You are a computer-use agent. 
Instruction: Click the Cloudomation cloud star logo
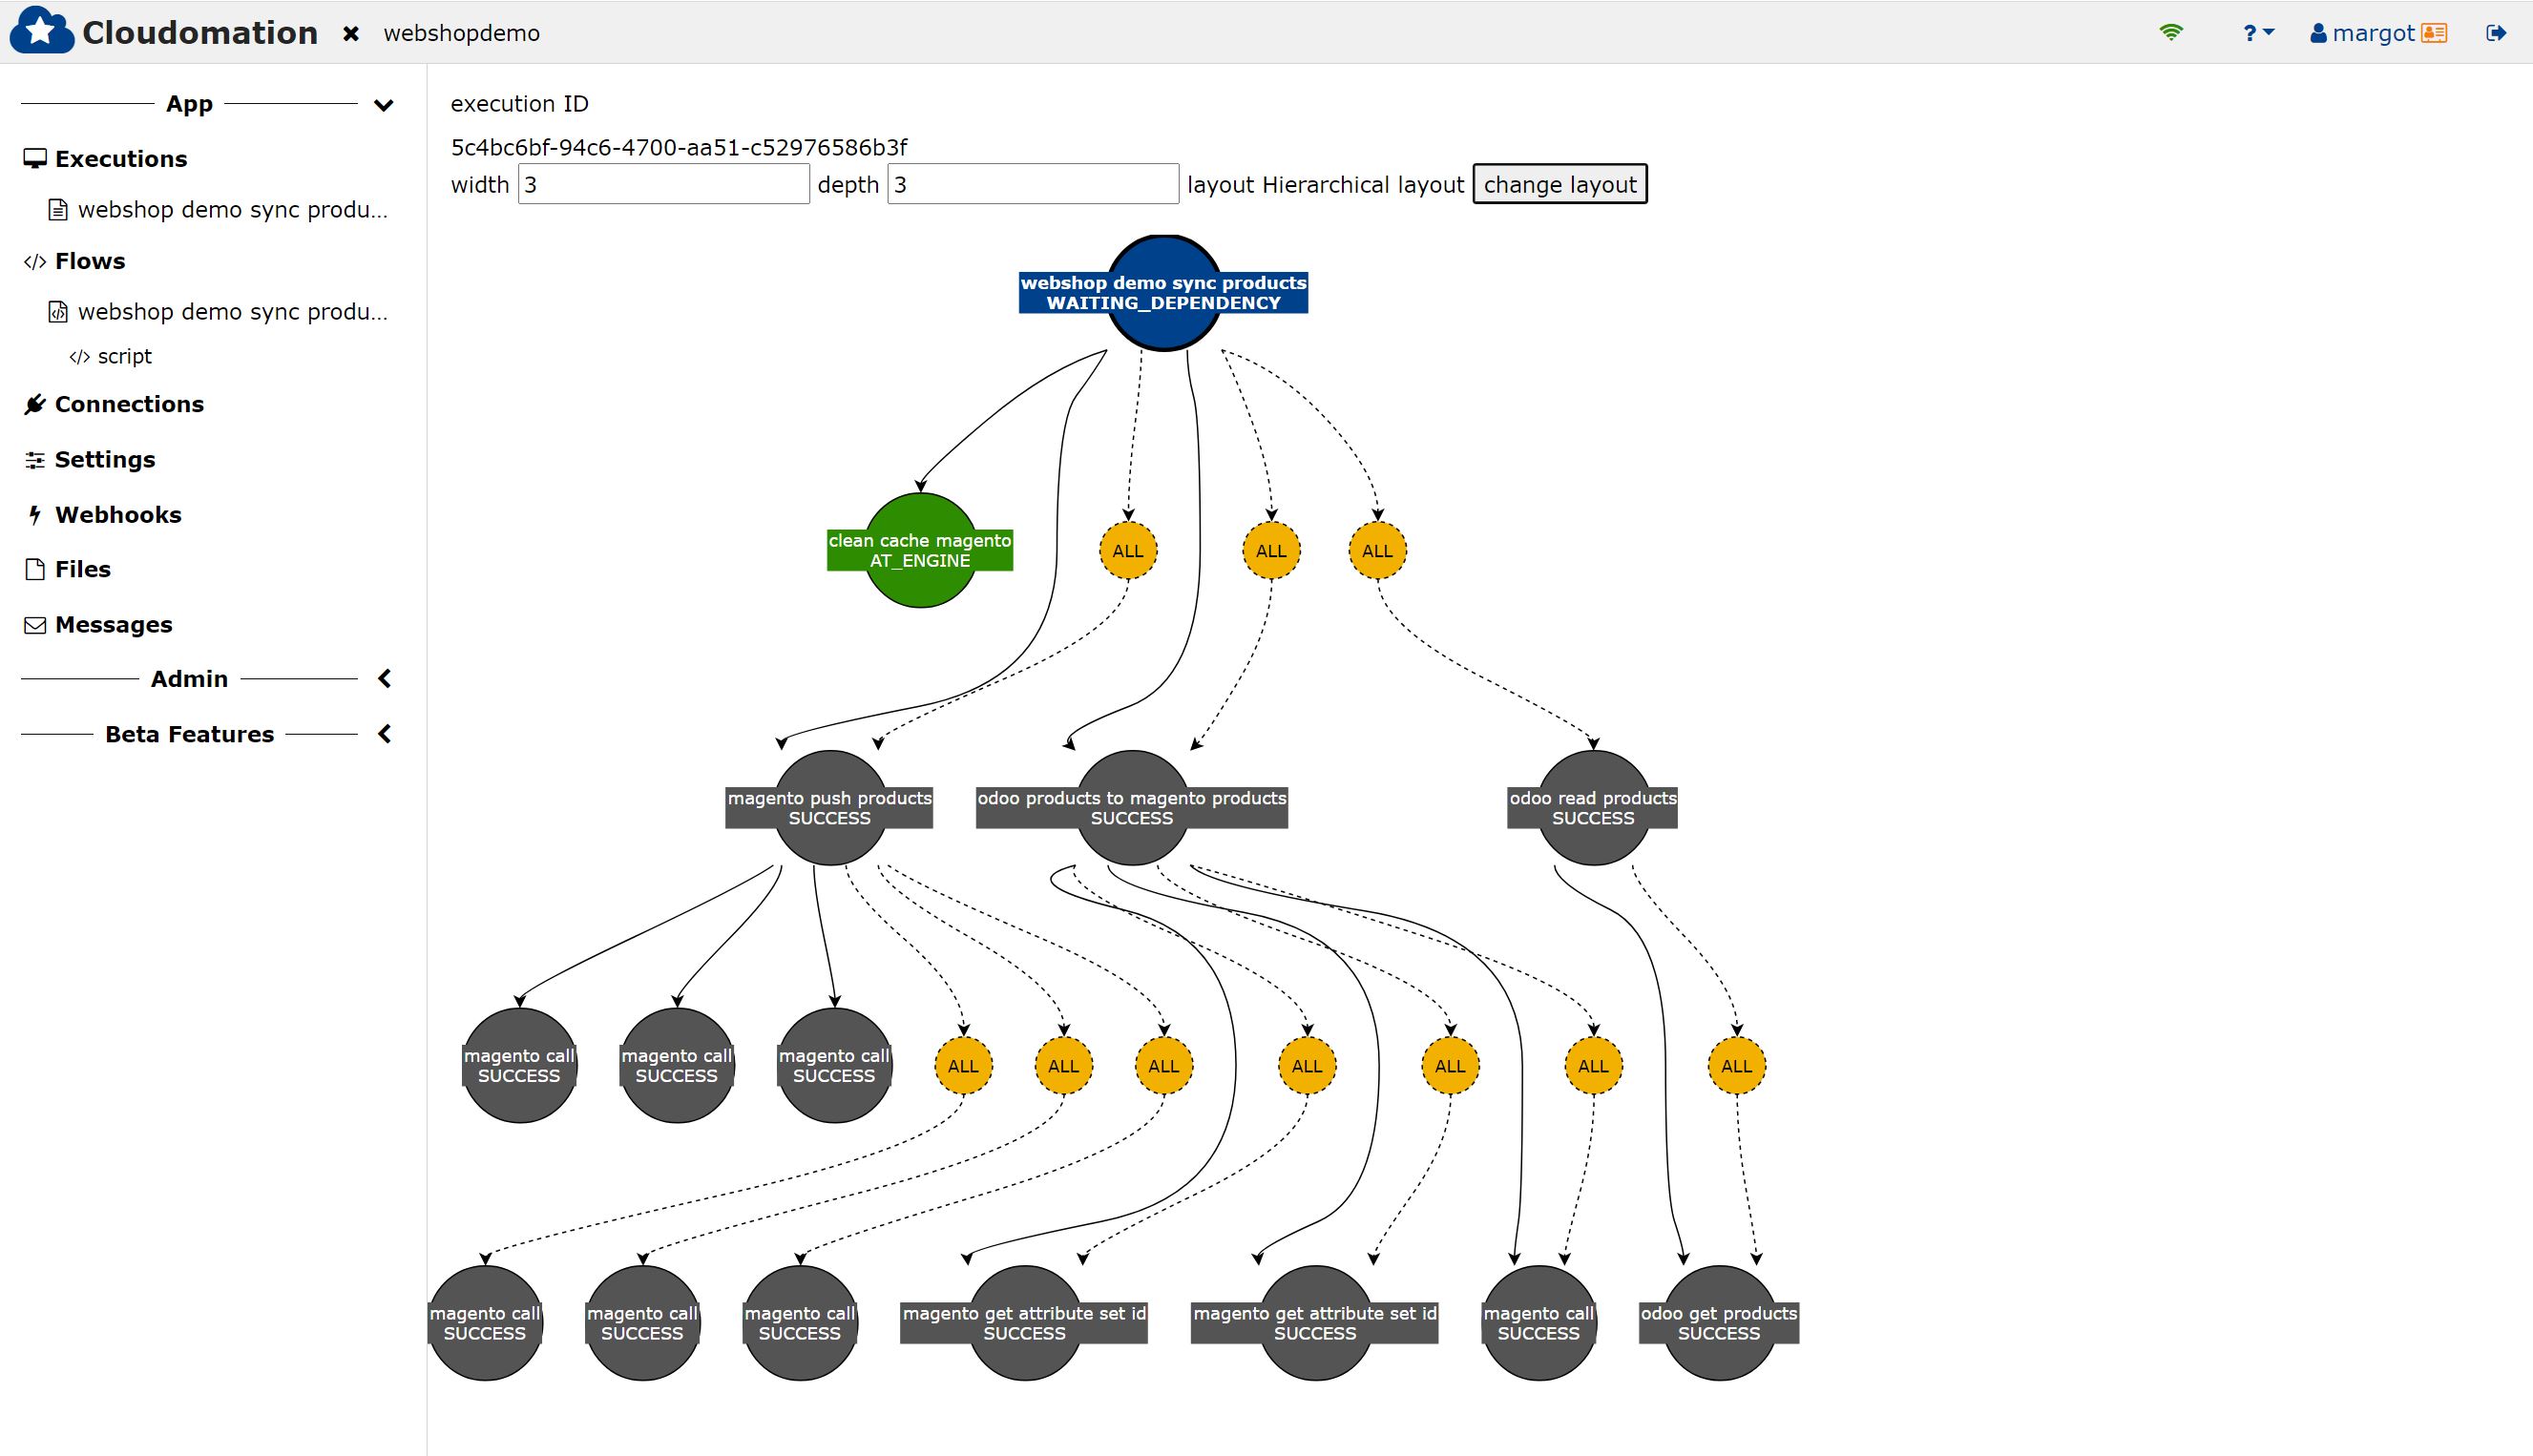[41, 30]
